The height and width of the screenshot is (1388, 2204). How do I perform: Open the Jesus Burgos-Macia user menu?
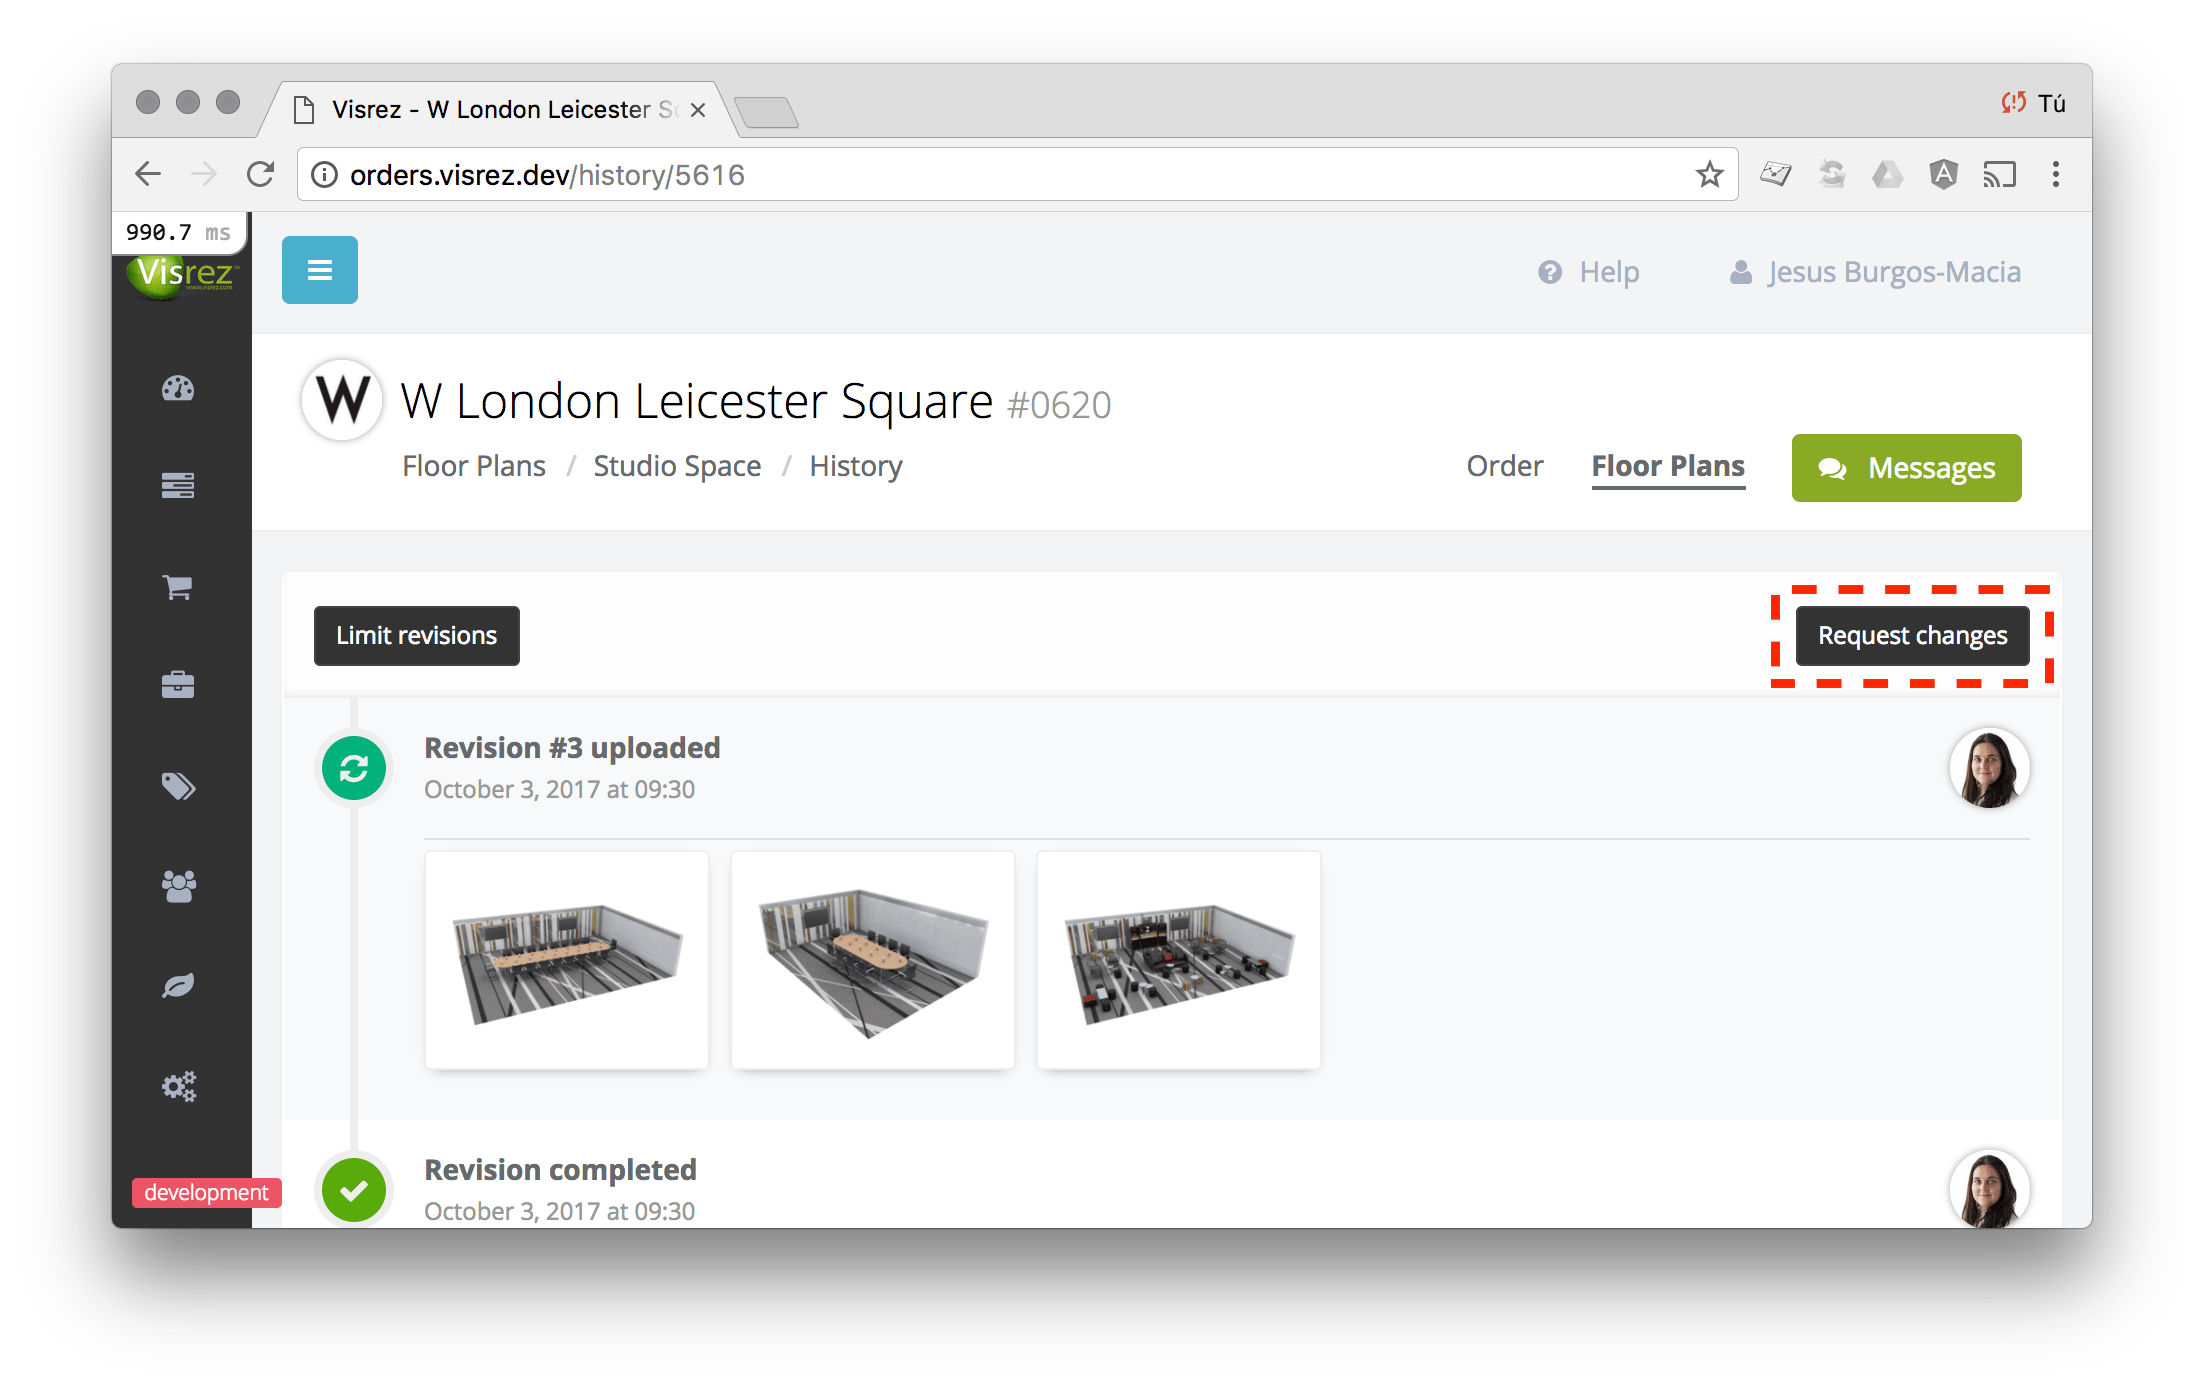1875,272
